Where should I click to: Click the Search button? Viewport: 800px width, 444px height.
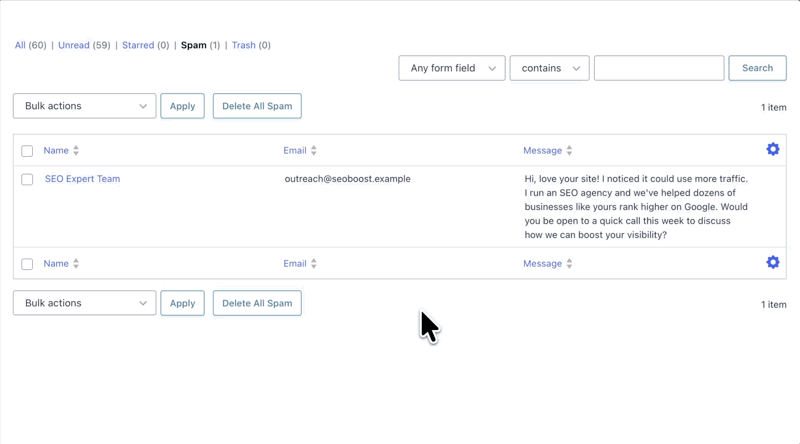click(x=757, y=68)
